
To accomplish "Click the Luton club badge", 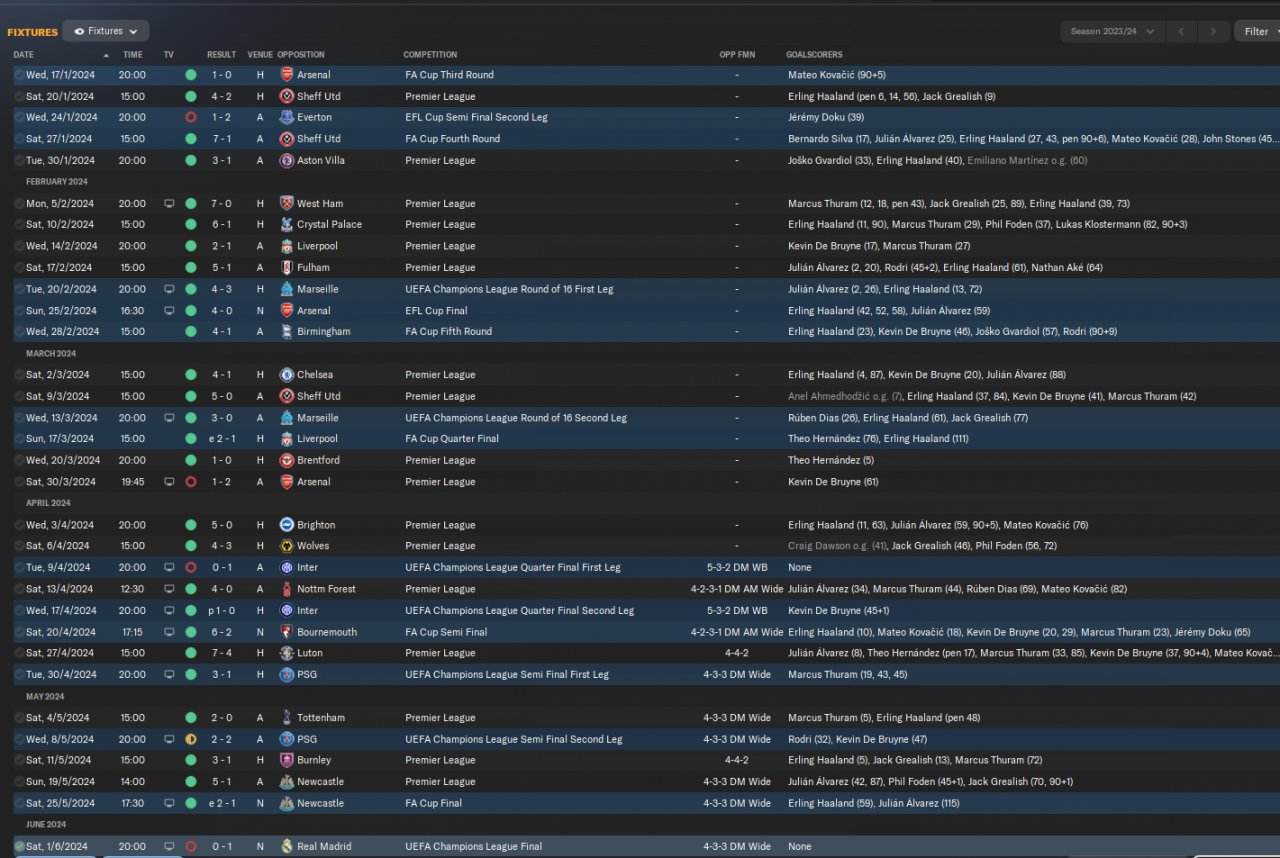I will pos(287,653).
